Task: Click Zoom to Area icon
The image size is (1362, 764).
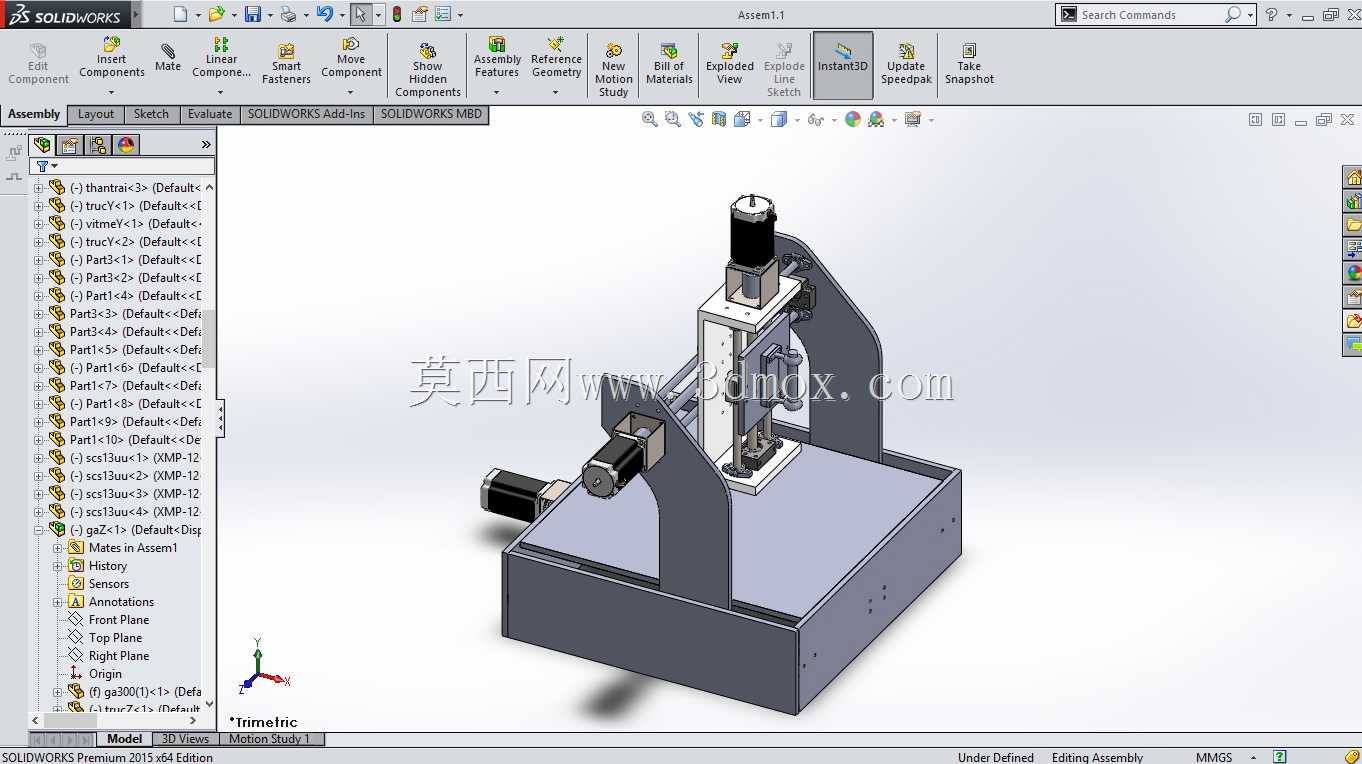Action: point(673,119)
